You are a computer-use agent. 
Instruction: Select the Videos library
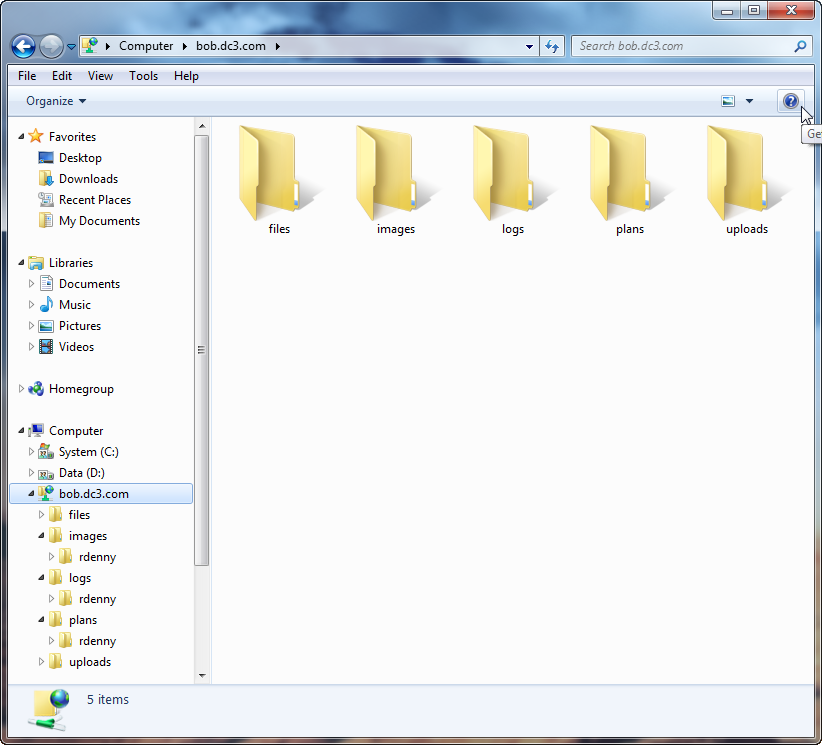point(76,347)
